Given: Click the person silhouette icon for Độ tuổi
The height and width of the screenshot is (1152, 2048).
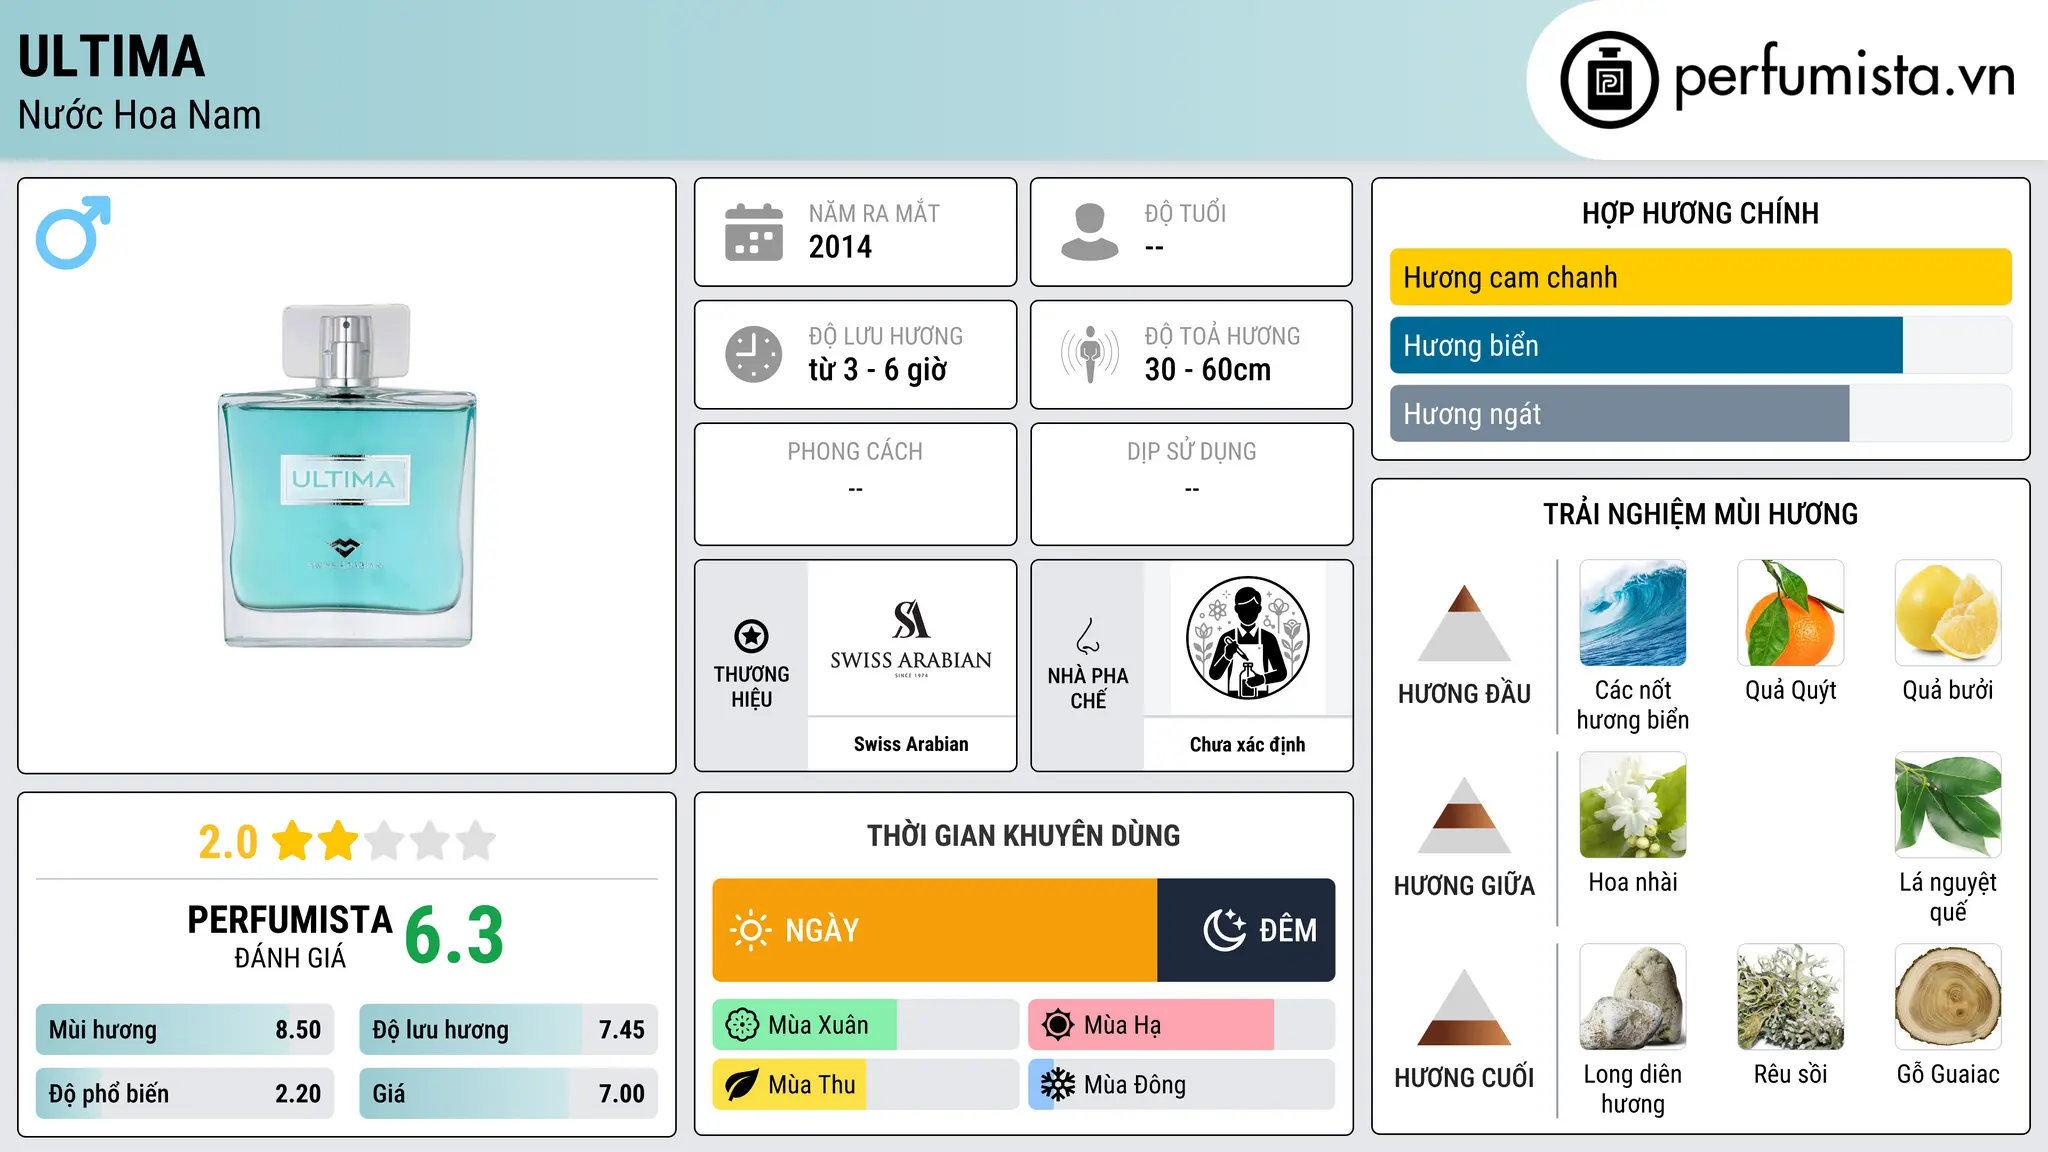Looking at the screenshot, I should coord(1090,232).
